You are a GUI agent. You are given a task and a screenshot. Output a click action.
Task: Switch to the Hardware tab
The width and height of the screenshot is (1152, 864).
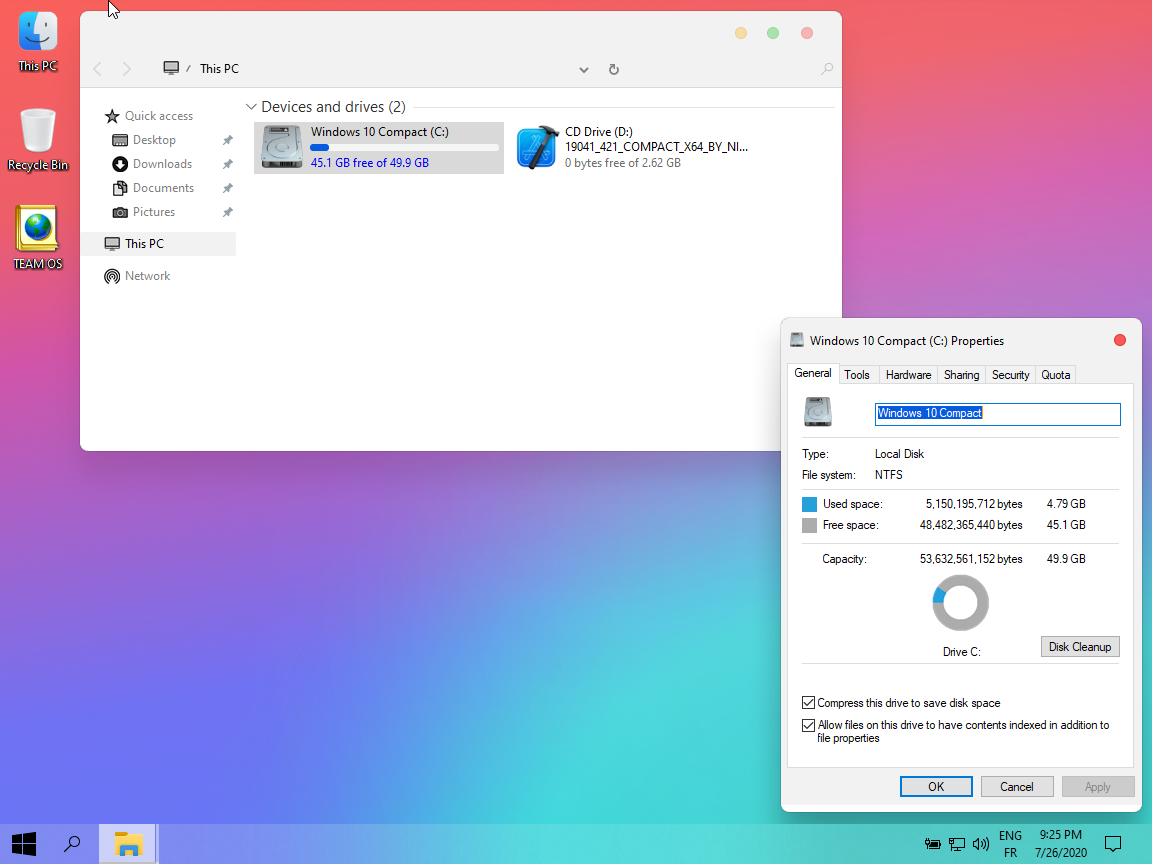coord(908,375)
